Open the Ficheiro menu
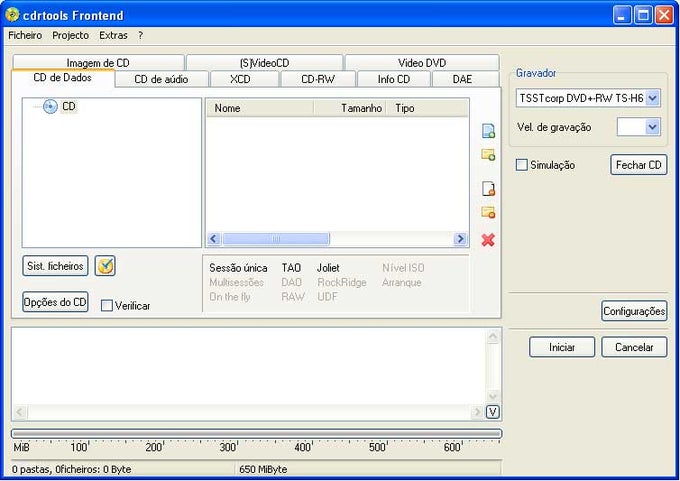Screen dimensions: 680x481 pyautogui.click(x=25, y=36)
